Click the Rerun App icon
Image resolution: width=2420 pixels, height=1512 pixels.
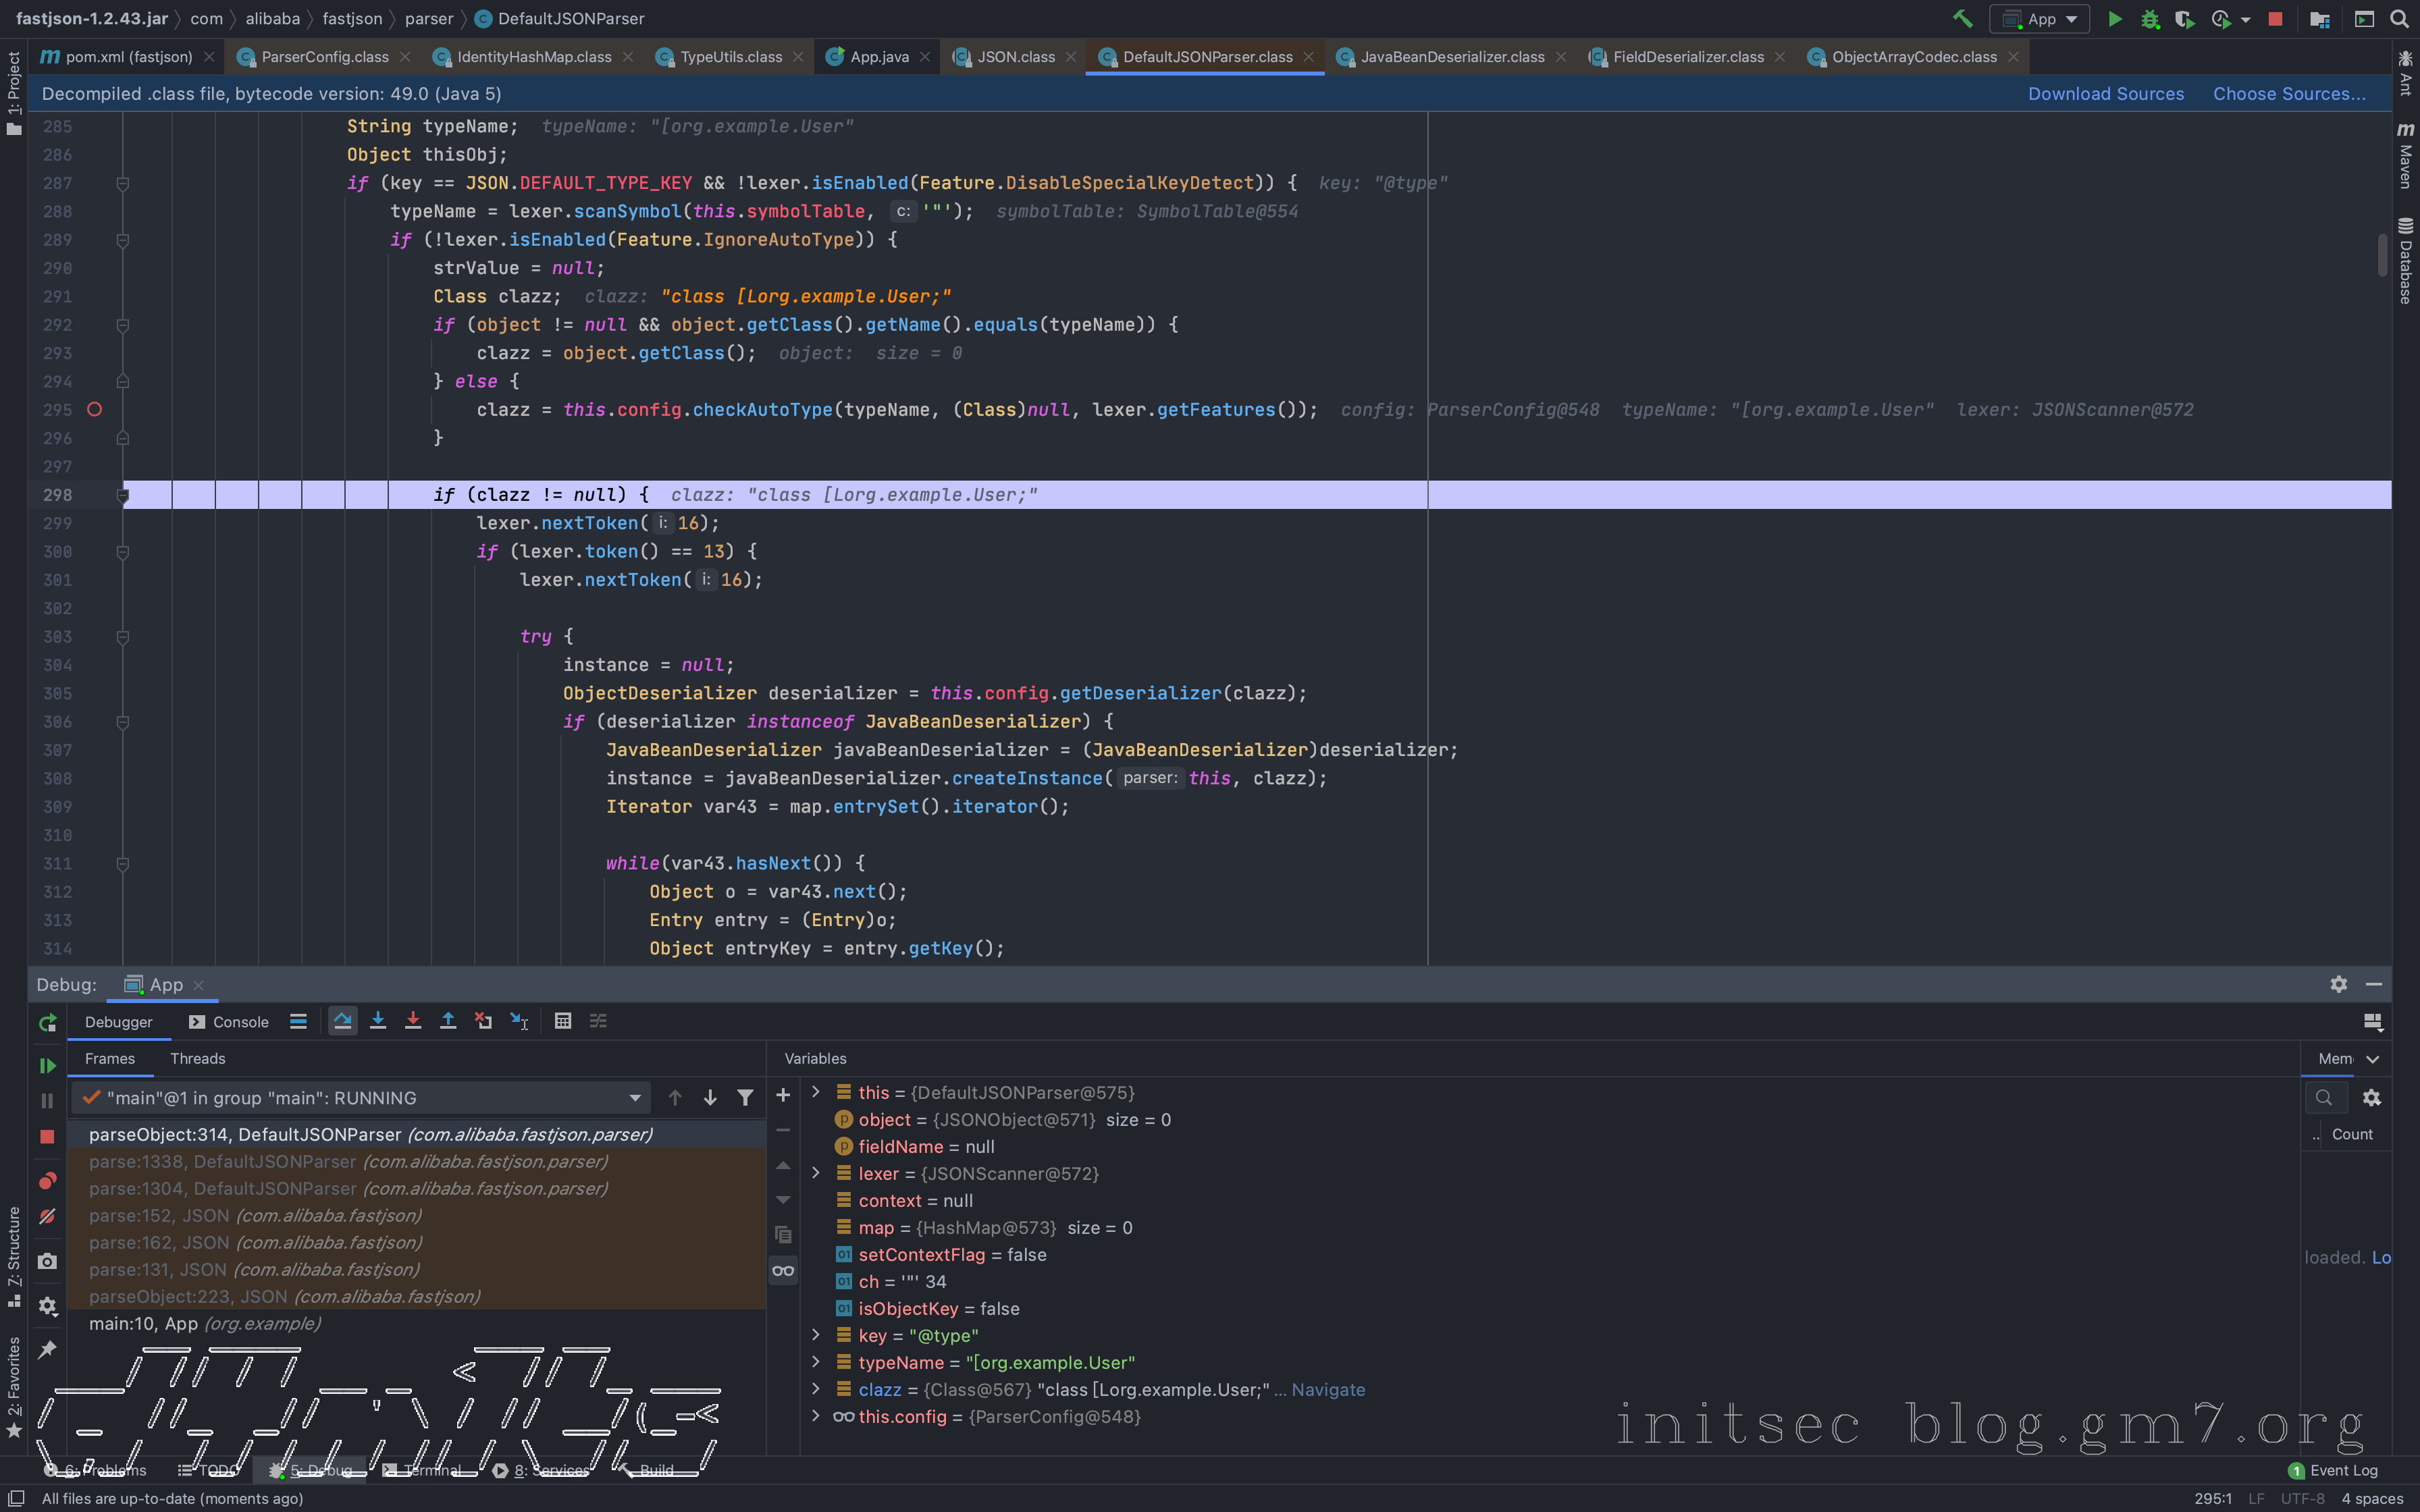(47, 1022)
